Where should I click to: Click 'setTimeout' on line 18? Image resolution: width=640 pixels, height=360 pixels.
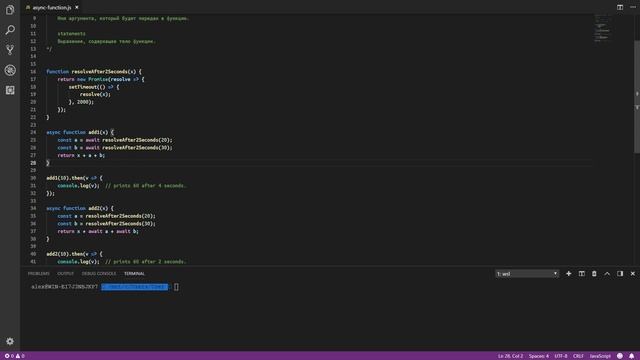click(x=83, y=87)
